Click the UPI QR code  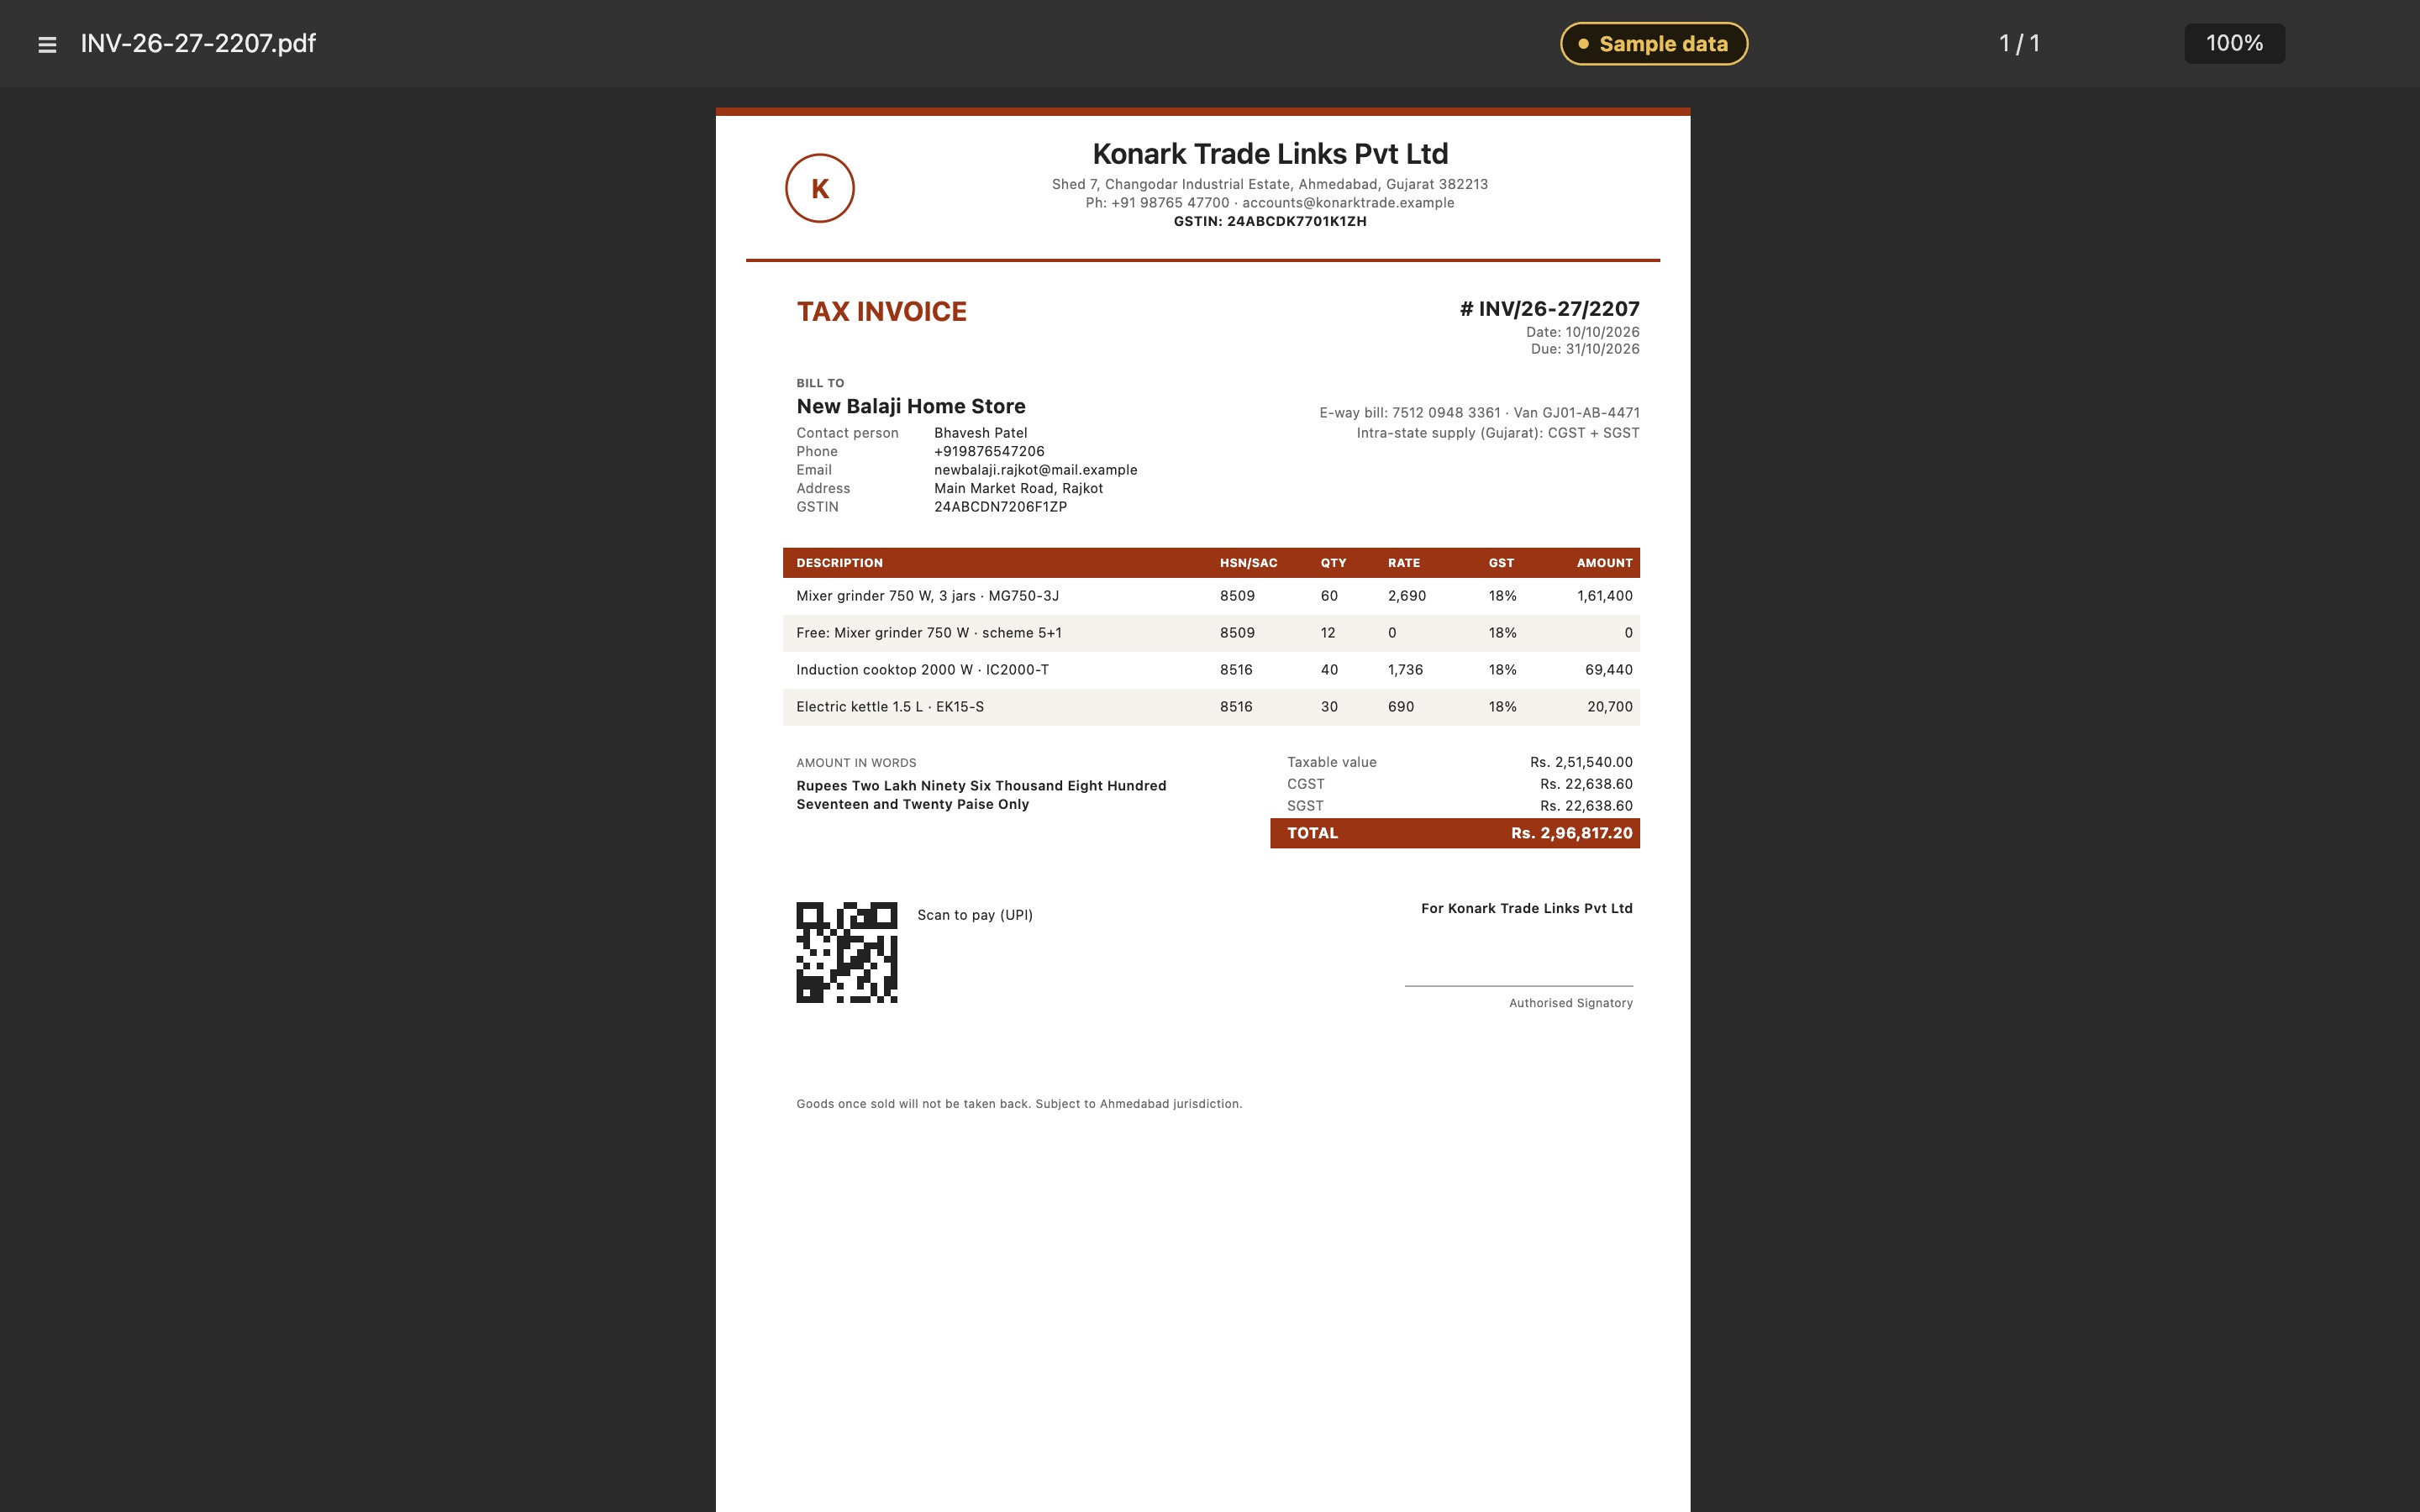[x=846, y=952]
